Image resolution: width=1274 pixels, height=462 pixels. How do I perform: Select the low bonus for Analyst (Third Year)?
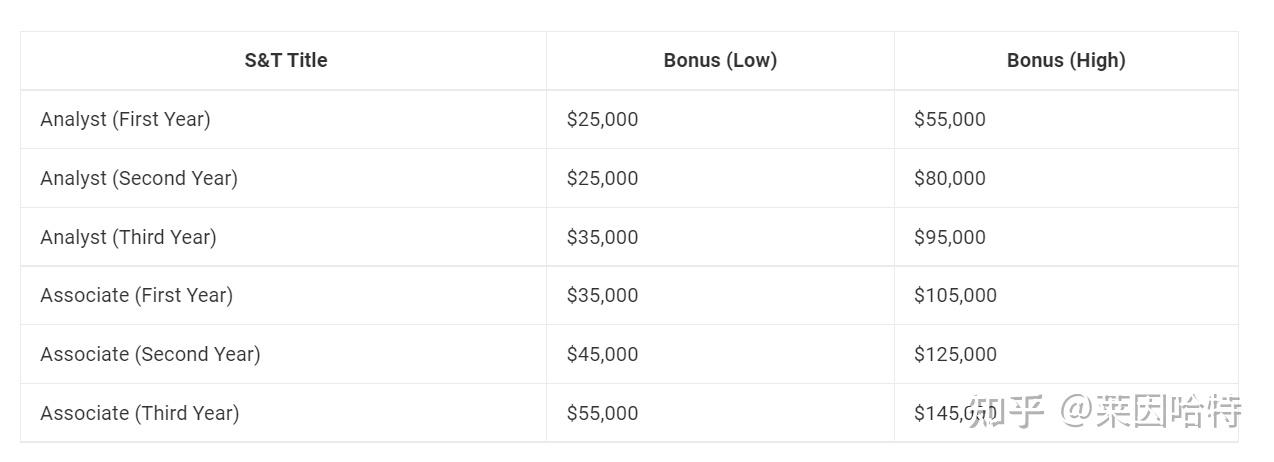tap(602, 237)
